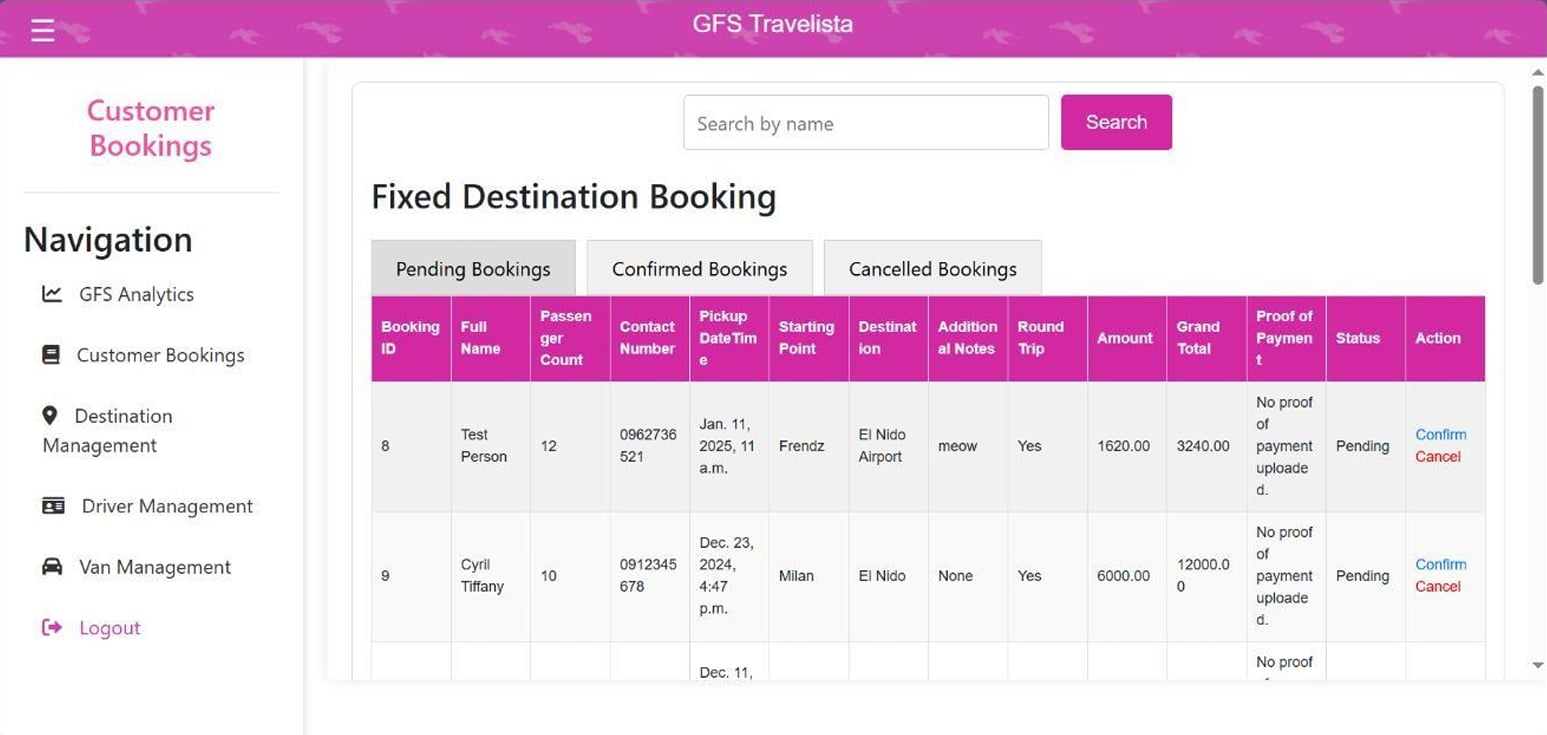The height and width of the screenshot is (735, 1547).
Task: Click the Driver Management ID card icon
Action: tap(53, 506)
